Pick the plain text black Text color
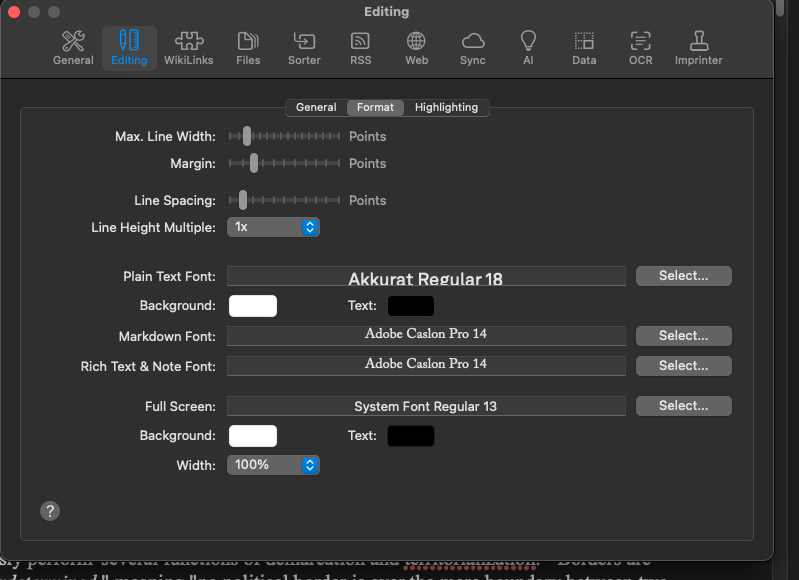 point(411,306)
